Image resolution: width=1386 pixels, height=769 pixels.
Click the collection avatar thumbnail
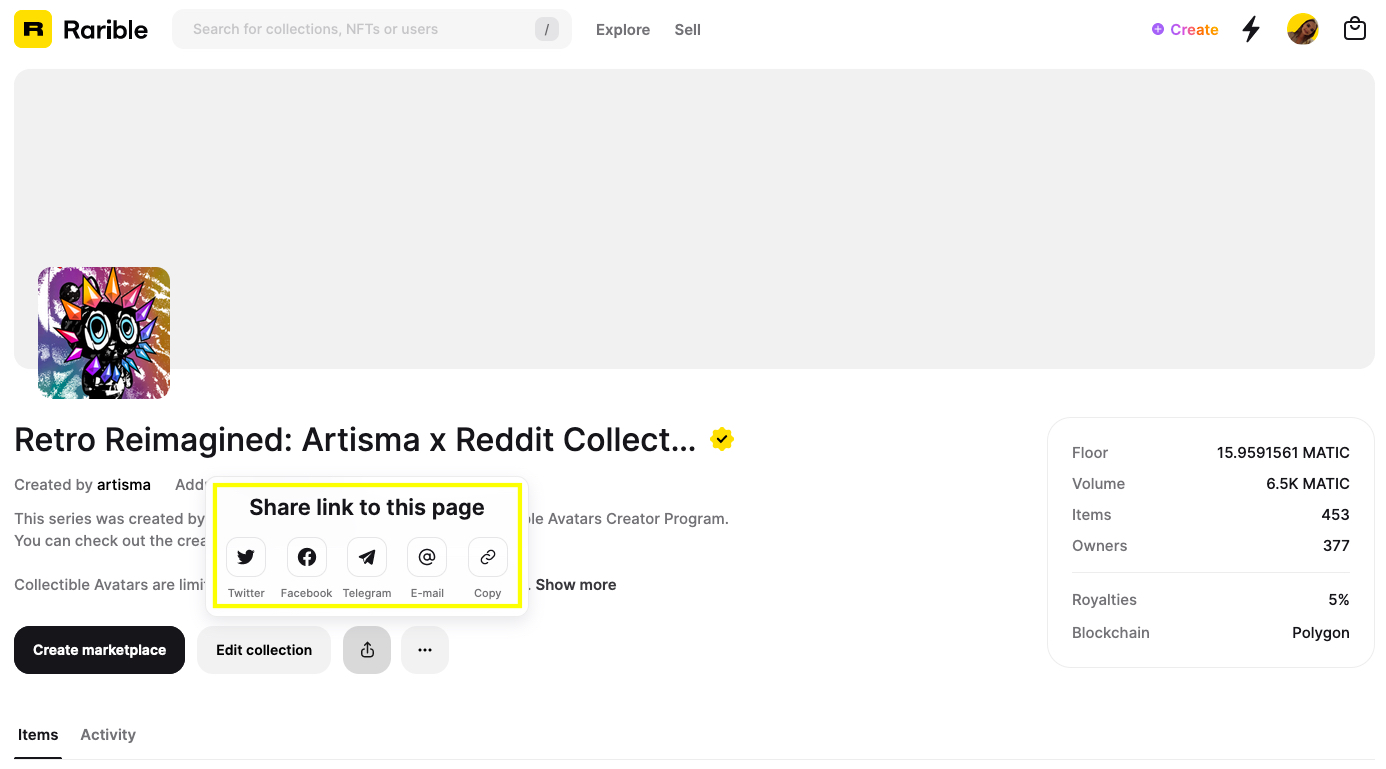(104, 333)
